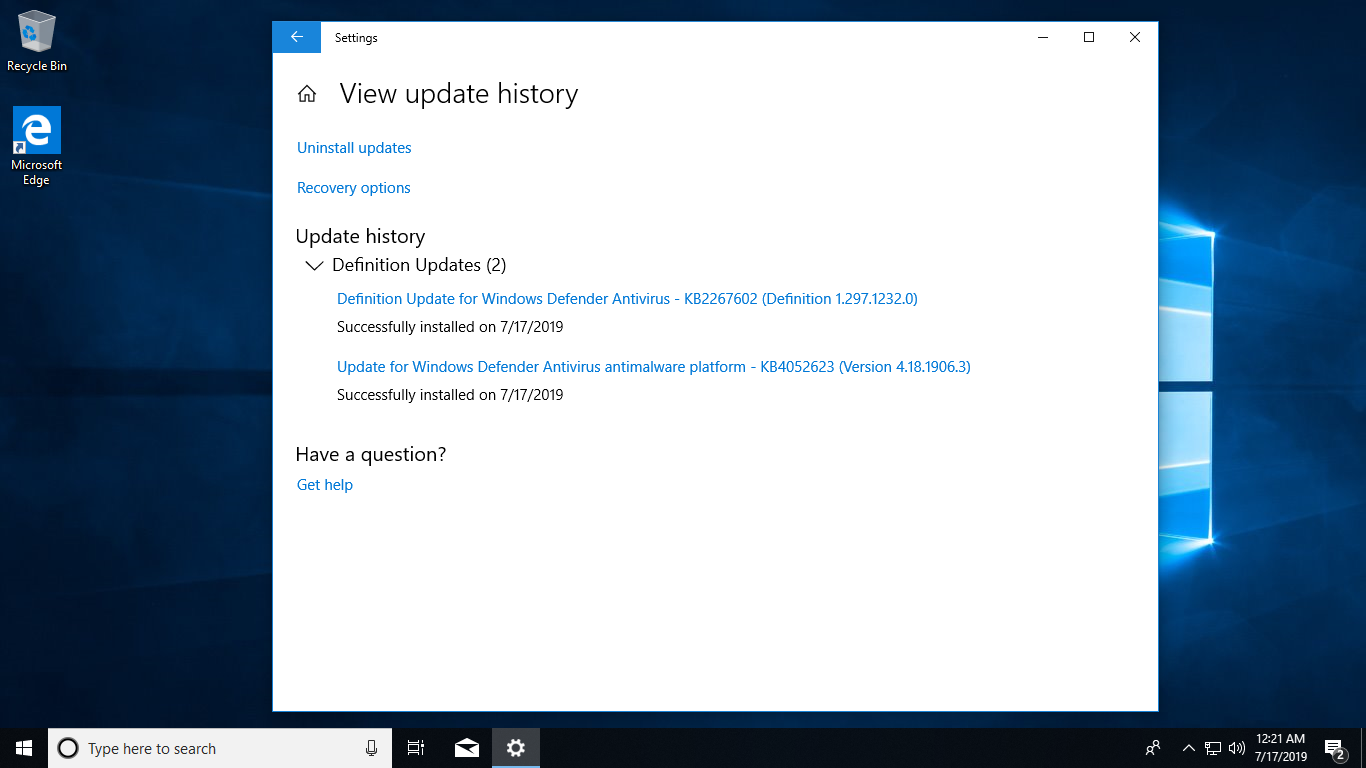The image size is (1366, 768).
Task: Click the back arrow in Settings
Action: point(296,37)
